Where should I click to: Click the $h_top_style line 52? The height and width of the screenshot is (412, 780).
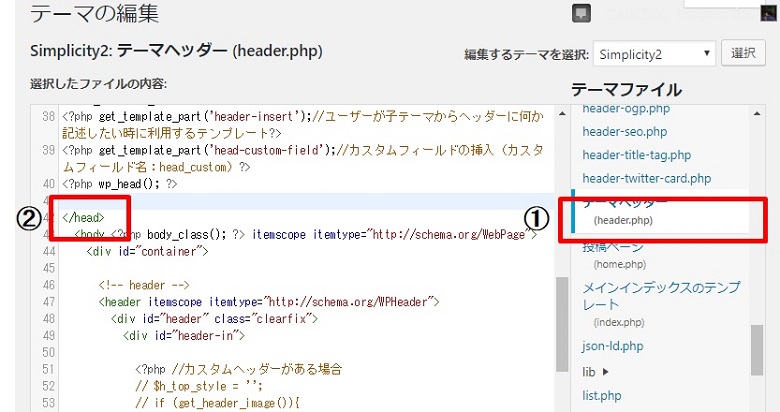coord(198,386)
